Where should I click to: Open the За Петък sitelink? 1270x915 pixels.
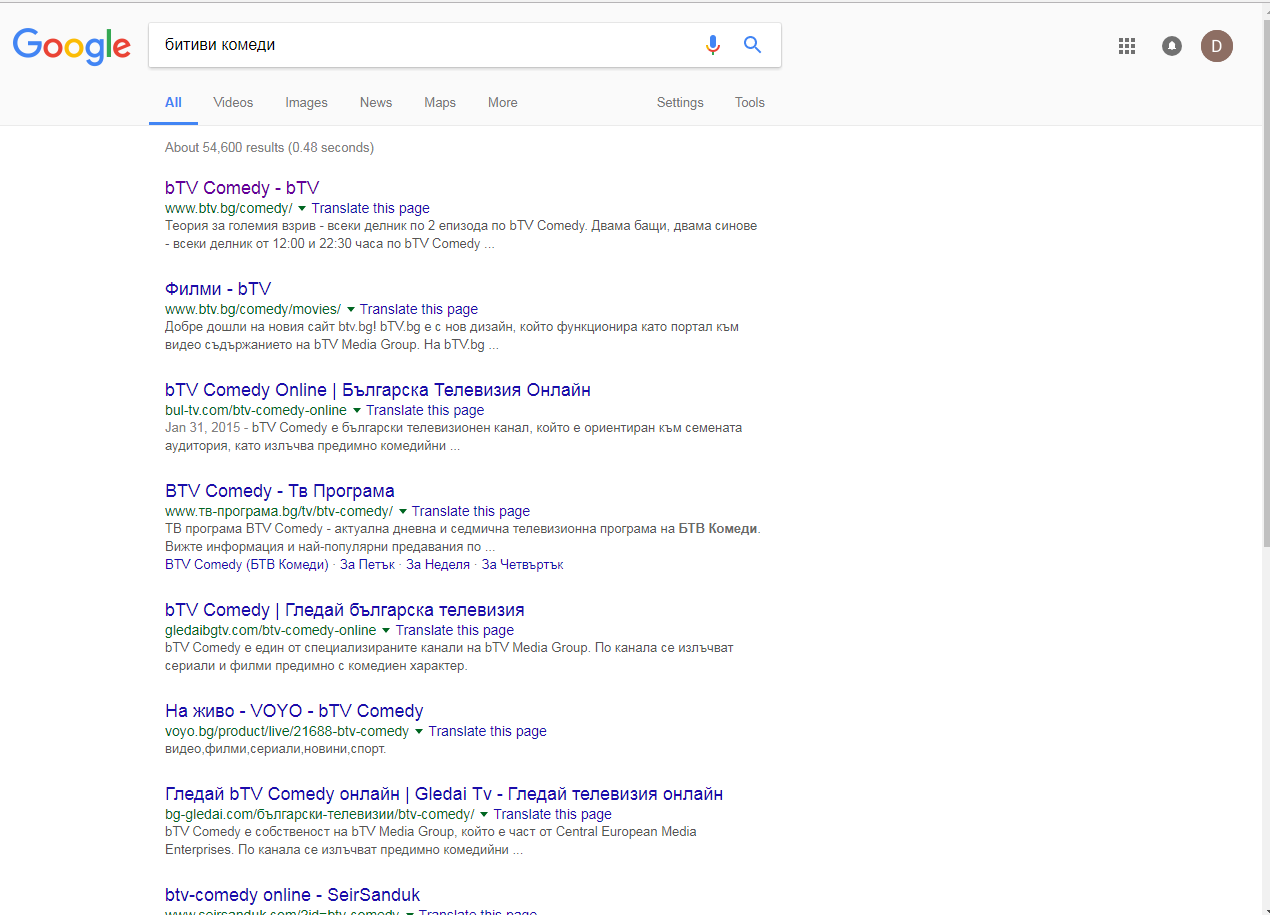367,565
